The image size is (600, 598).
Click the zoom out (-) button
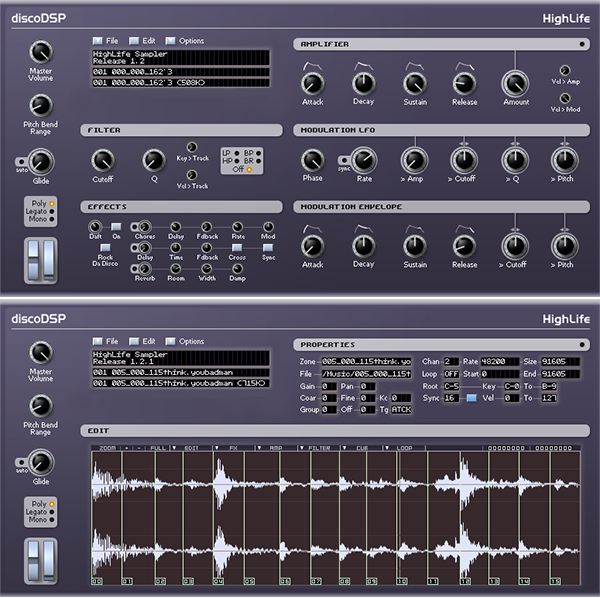click(x=139, y=448)
